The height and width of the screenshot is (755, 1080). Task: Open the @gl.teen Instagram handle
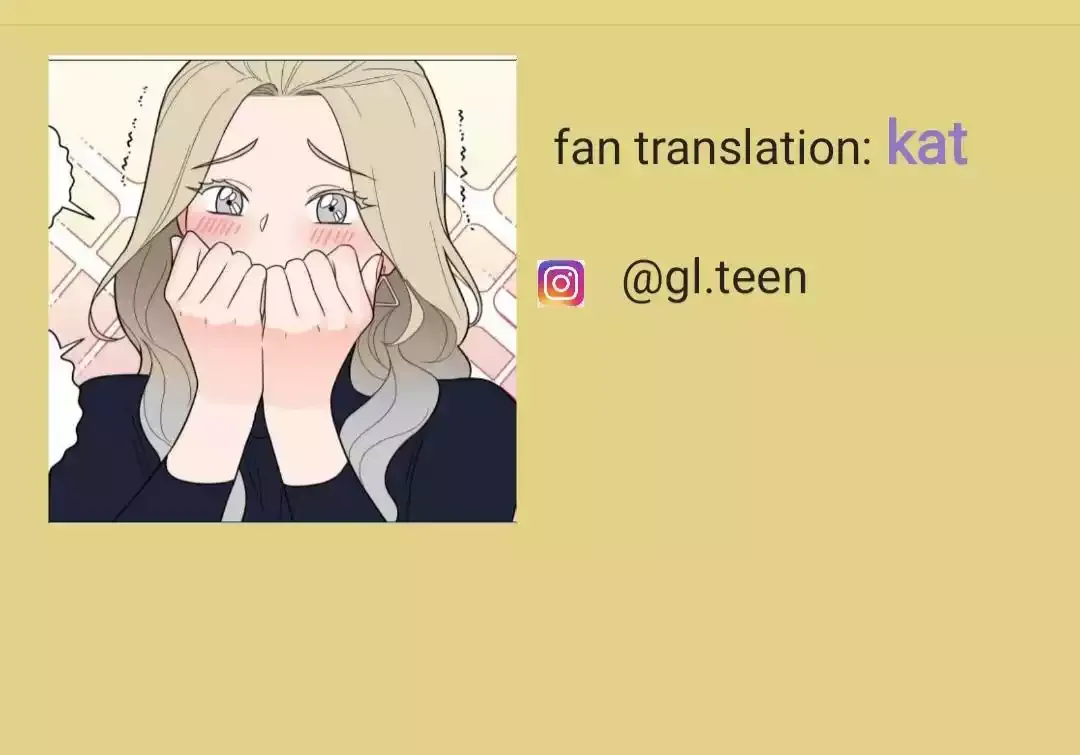pyautogui.click(x=714, y=279)
